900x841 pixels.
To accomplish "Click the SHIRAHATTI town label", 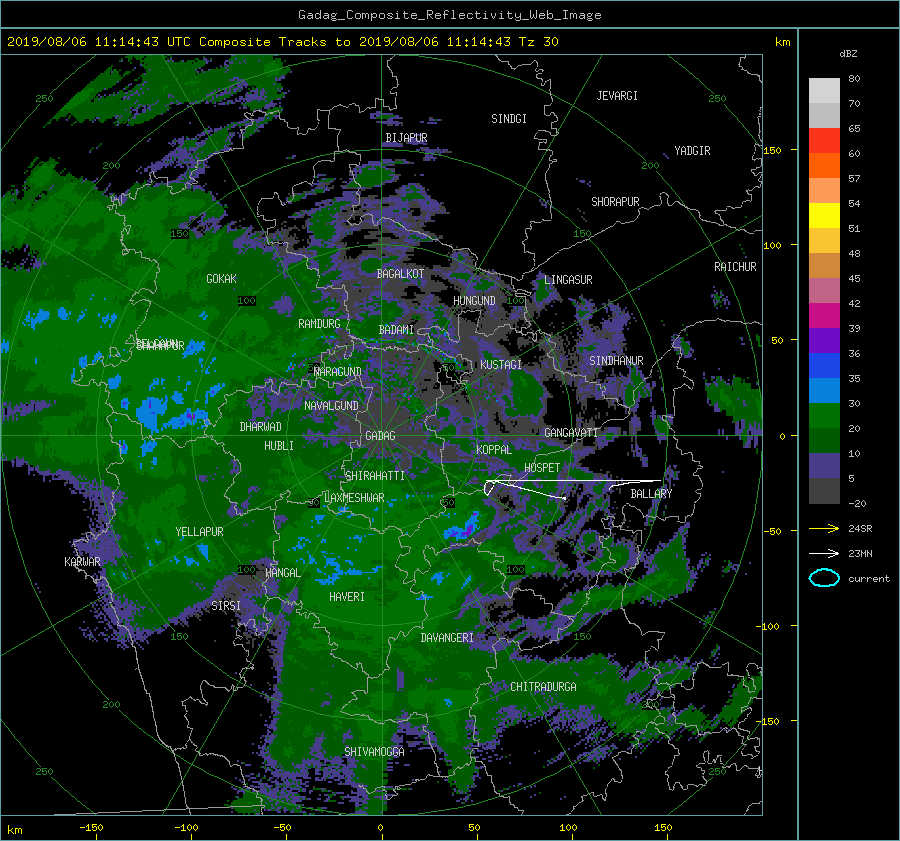I will [375, 476].
